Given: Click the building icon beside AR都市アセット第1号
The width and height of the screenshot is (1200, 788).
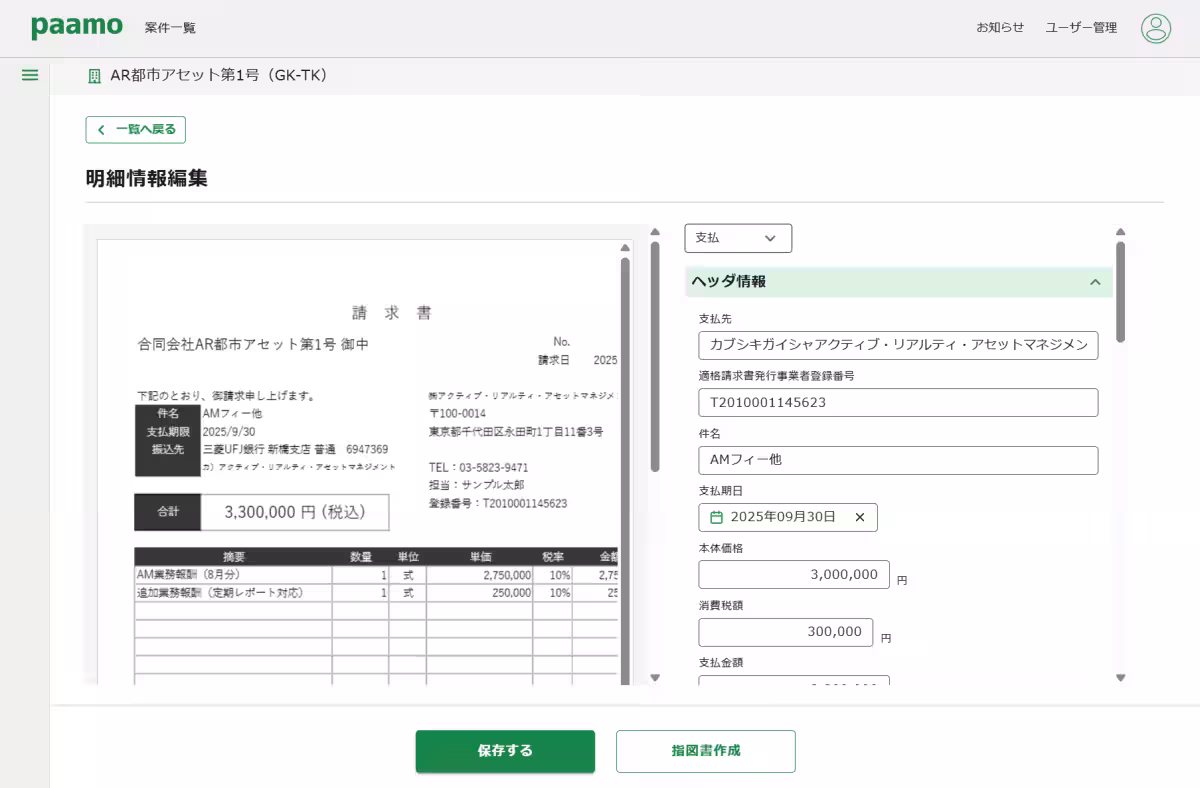Looking at the screenshot, I should pyautogui.click(x=93, y=74).
